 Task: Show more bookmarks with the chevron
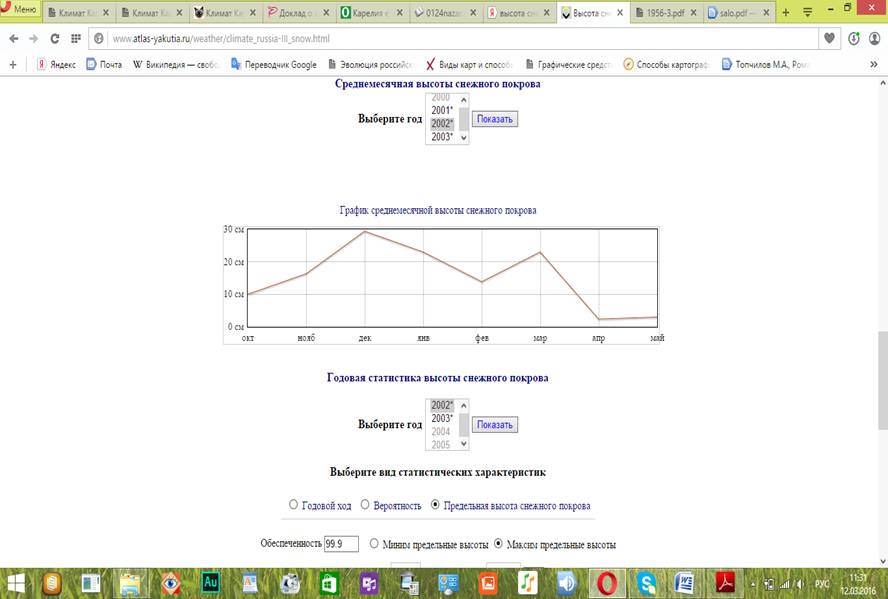pyautogui.click(x=874, y=65)
